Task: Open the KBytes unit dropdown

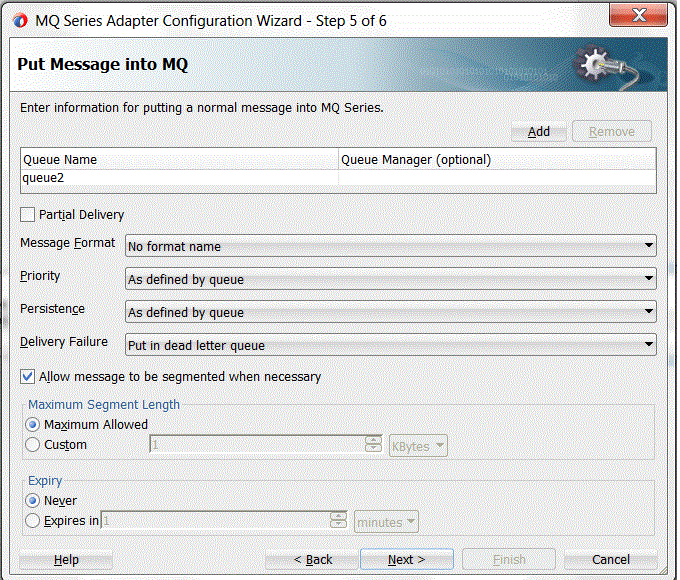Action: pos(418,446)
